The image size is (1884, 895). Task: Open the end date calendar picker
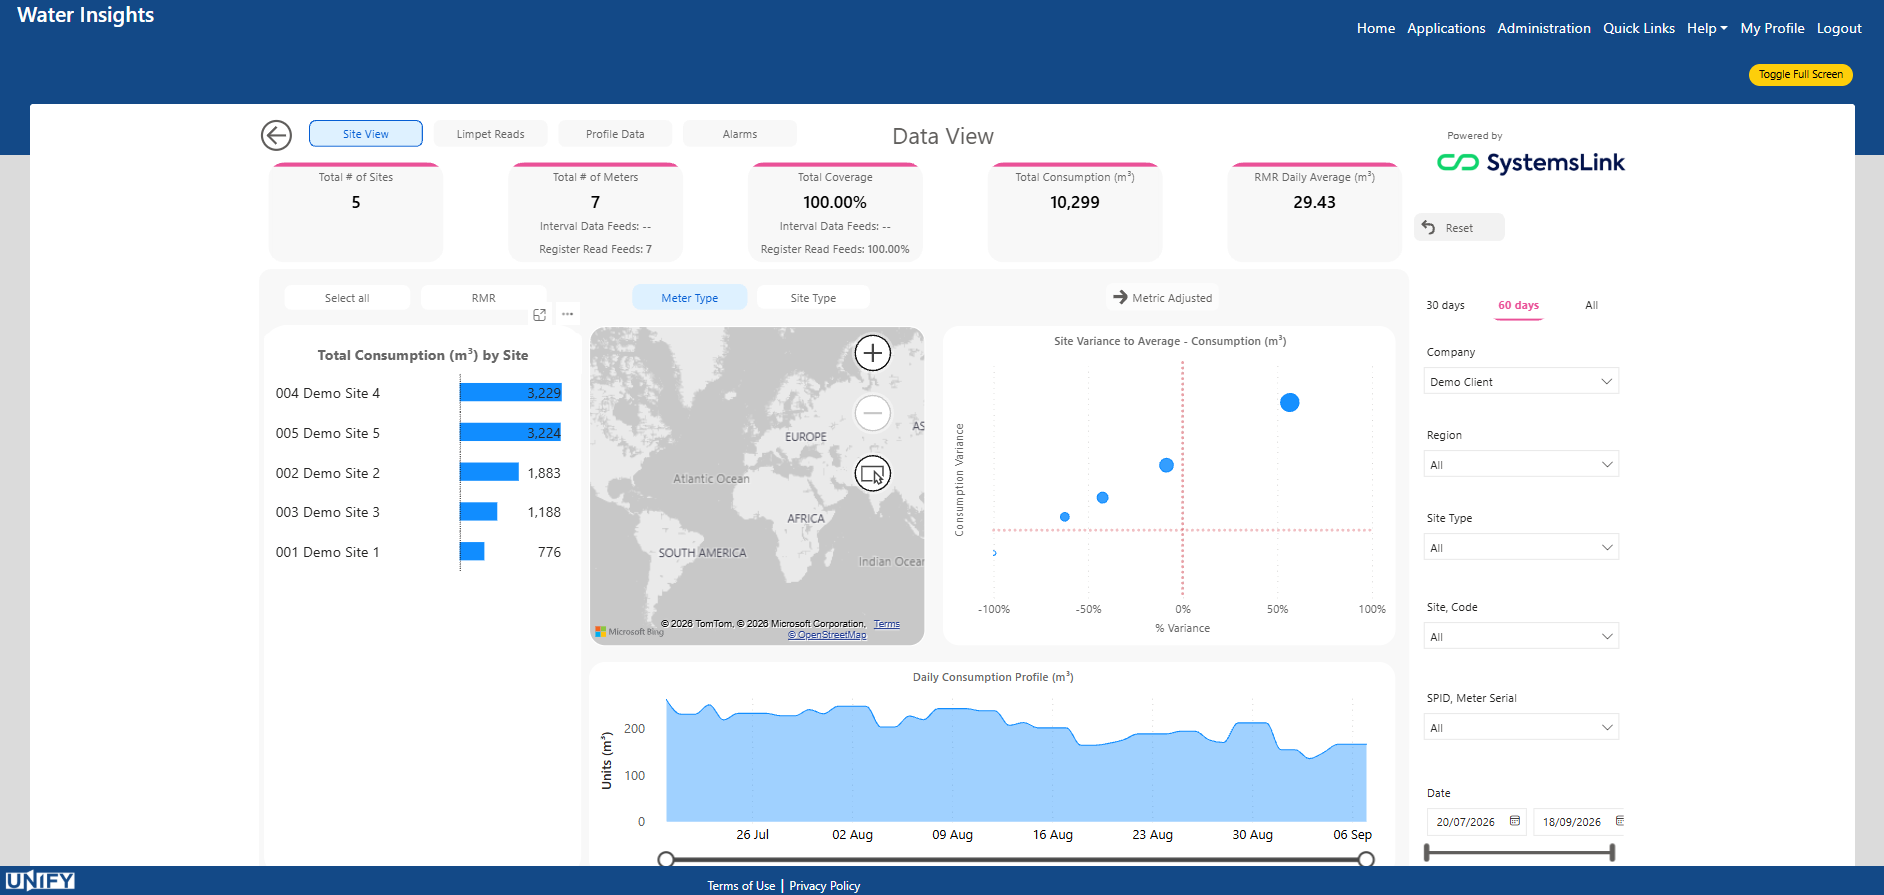(1620, 821)
